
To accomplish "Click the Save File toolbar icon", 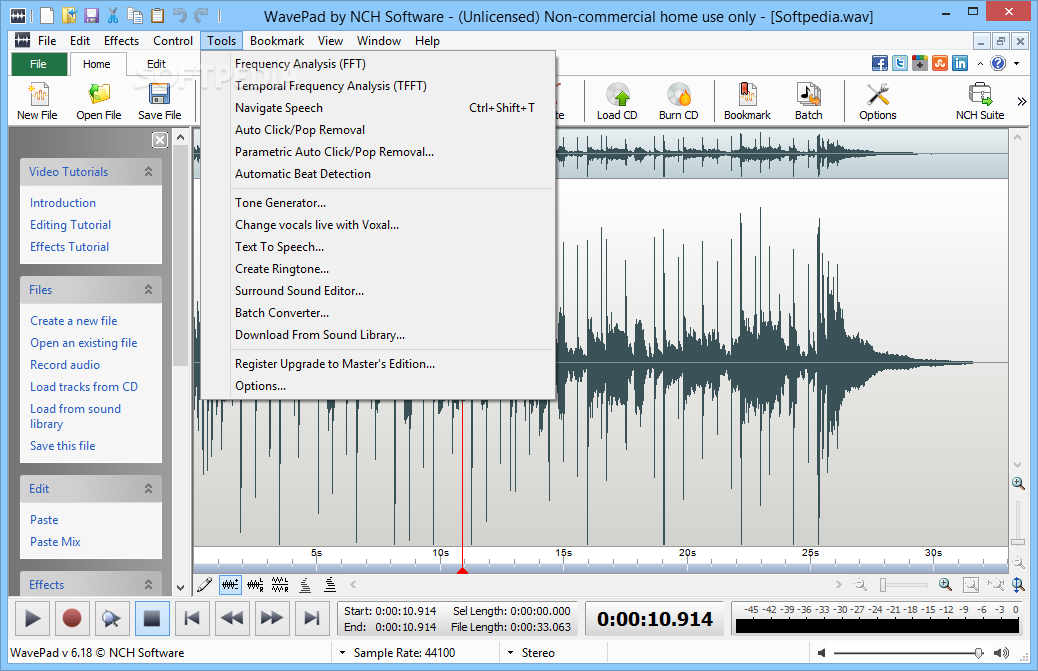I will pos(160,101).
